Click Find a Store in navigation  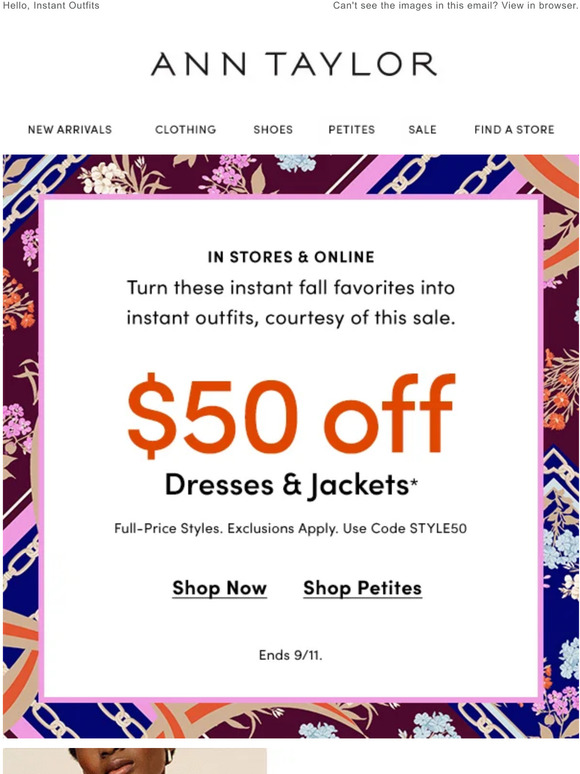pyautogui.click(x=514, y=129)
